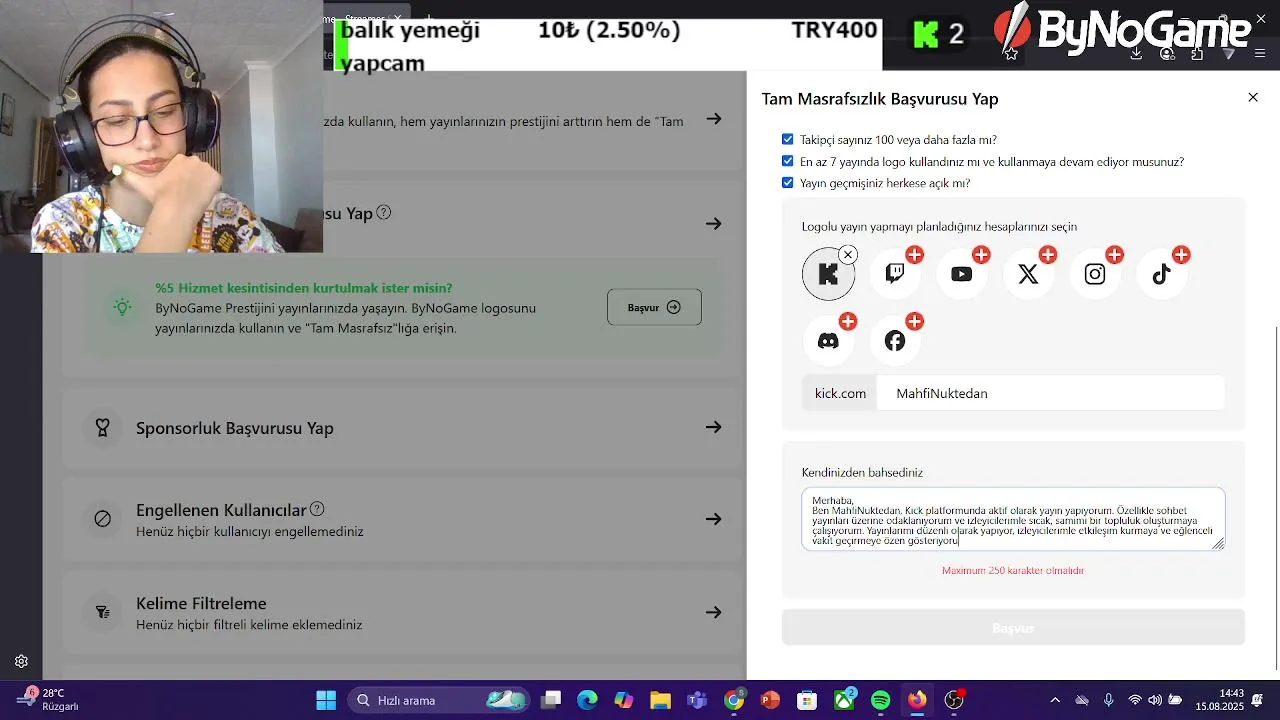Submit the application with the Başvur button
Image resolution: width=1280 pixels, height=720 pixels.
click(1013, 628)
